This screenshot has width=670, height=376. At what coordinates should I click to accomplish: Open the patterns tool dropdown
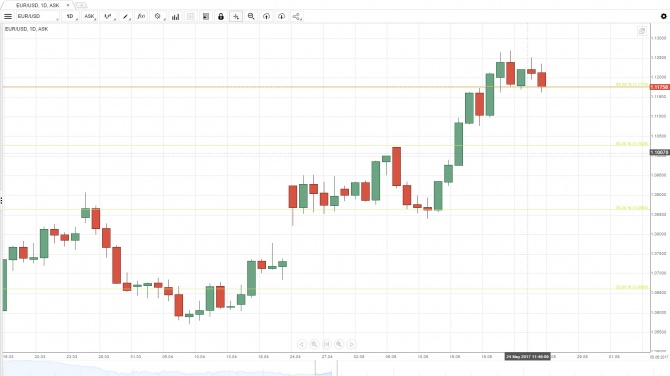click(158, 16)
